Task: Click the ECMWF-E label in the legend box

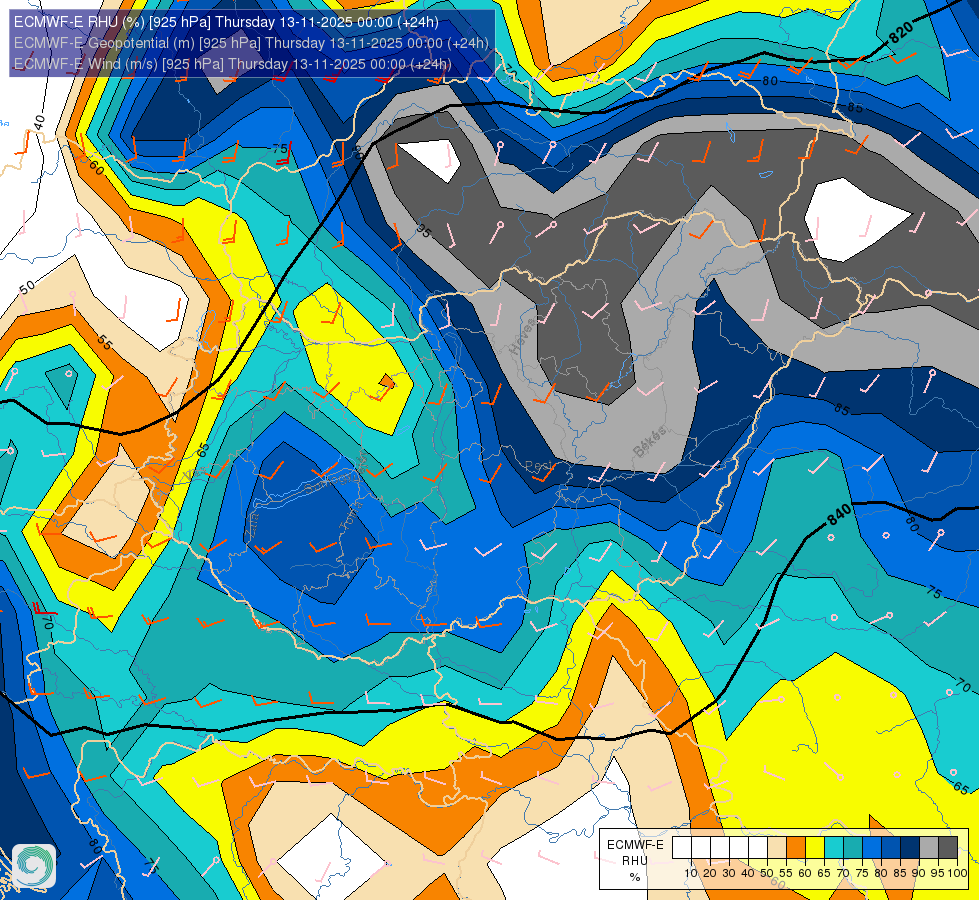Action: (635, 845)
